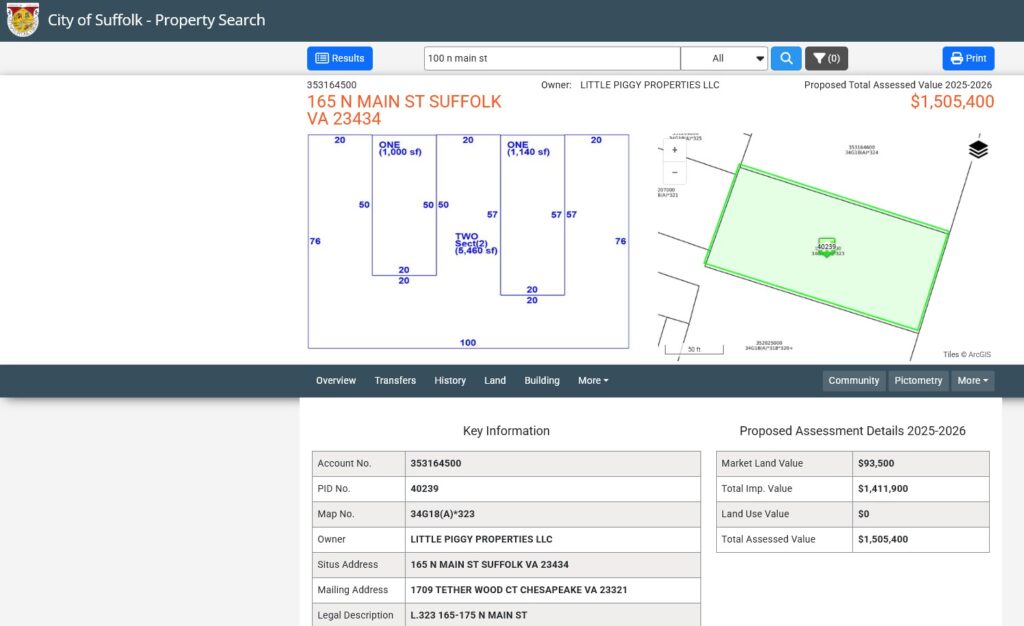Image resolution: width=1024 pixels, height=626 pixels.
Task: Click Total Imp. Value $1,411,900
Action: (x=883, y=489)
